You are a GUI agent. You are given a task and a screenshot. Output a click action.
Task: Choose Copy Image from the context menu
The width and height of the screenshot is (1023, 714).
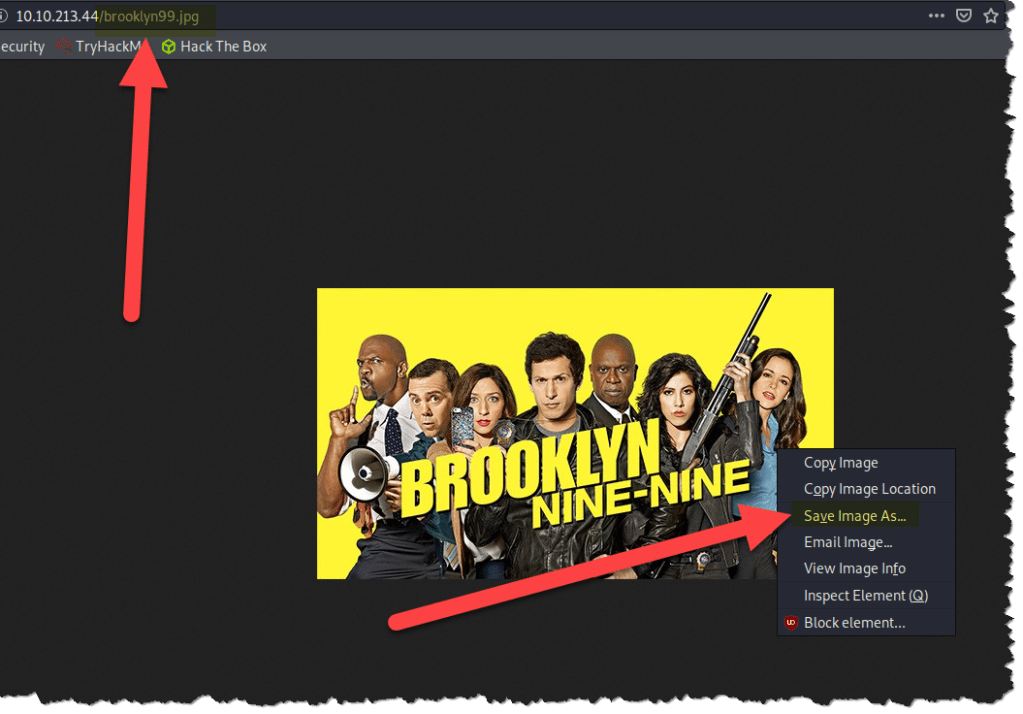(841, 463)
